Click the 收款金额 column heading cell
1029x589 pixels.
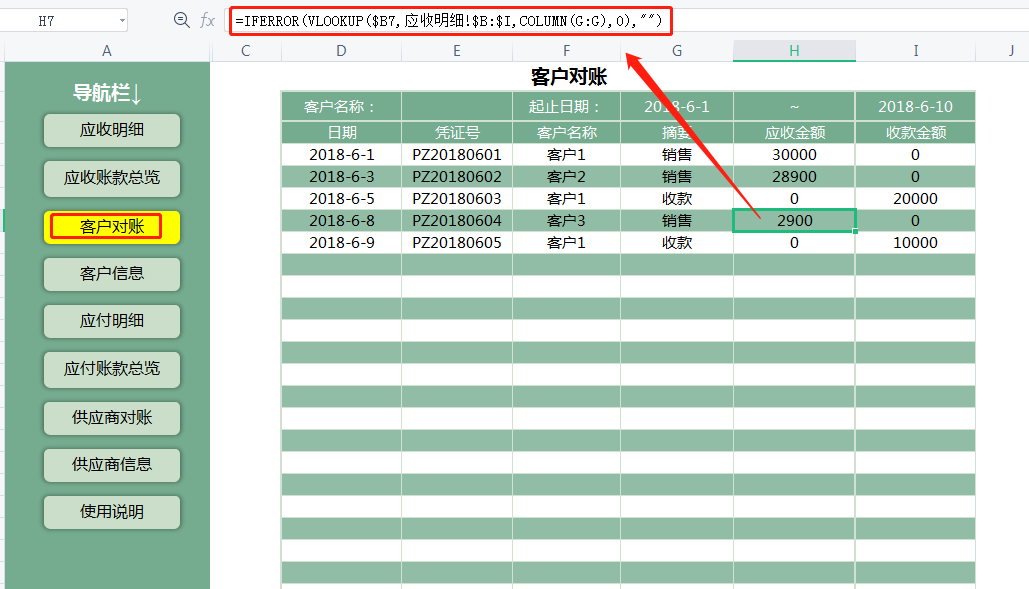[915, 128]
